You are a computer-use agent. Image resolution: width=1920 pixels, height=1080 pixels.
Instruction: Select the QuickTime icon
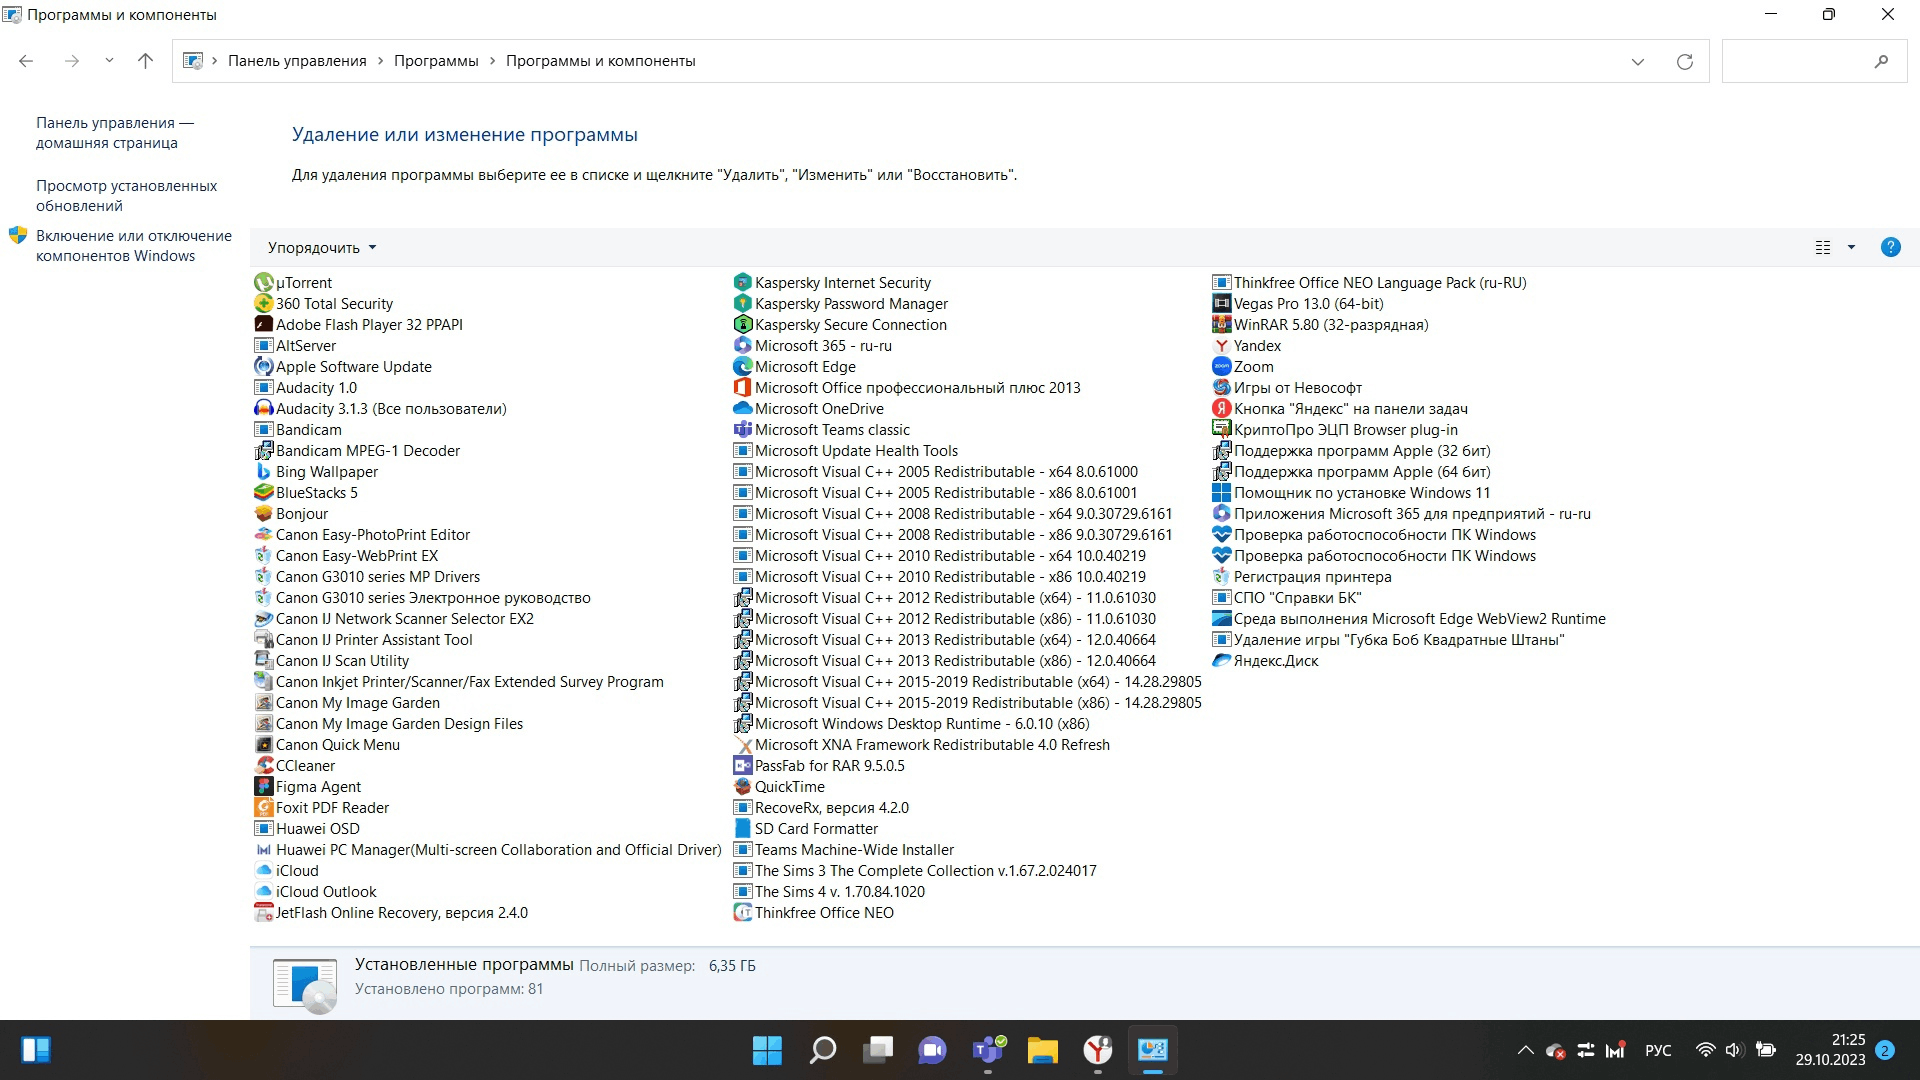pyautogui.click(x=743, y=787)
